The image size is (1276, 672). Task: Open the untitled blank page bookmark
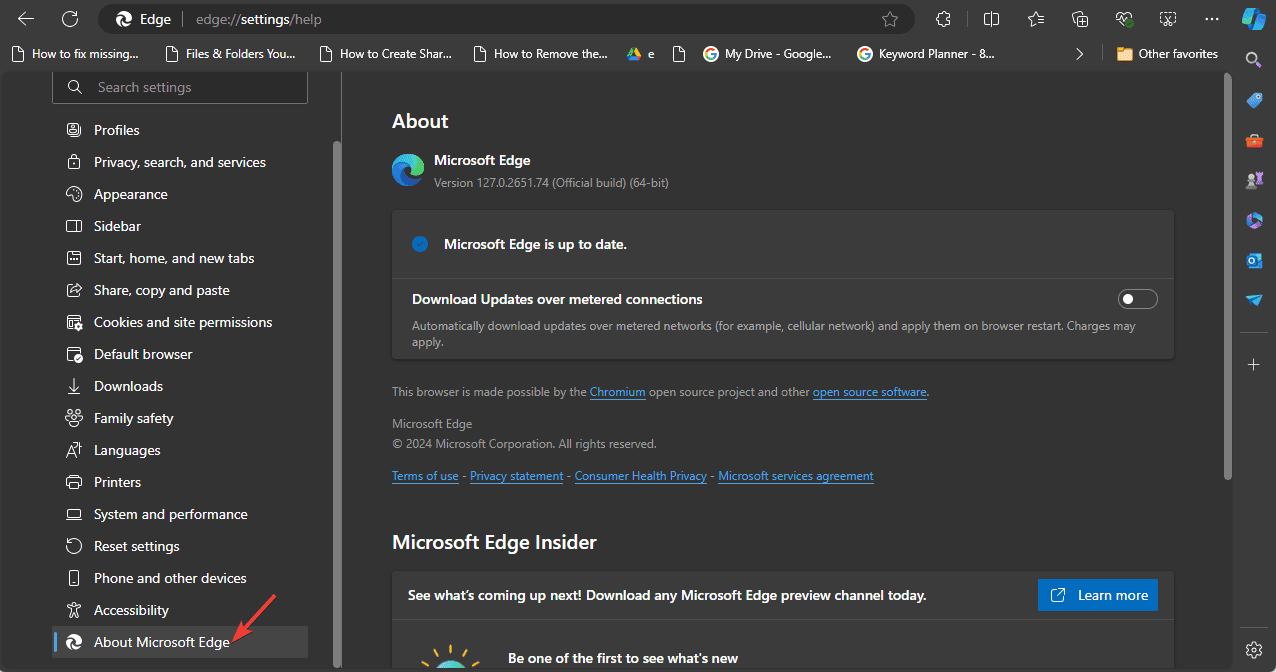point(680,54)
